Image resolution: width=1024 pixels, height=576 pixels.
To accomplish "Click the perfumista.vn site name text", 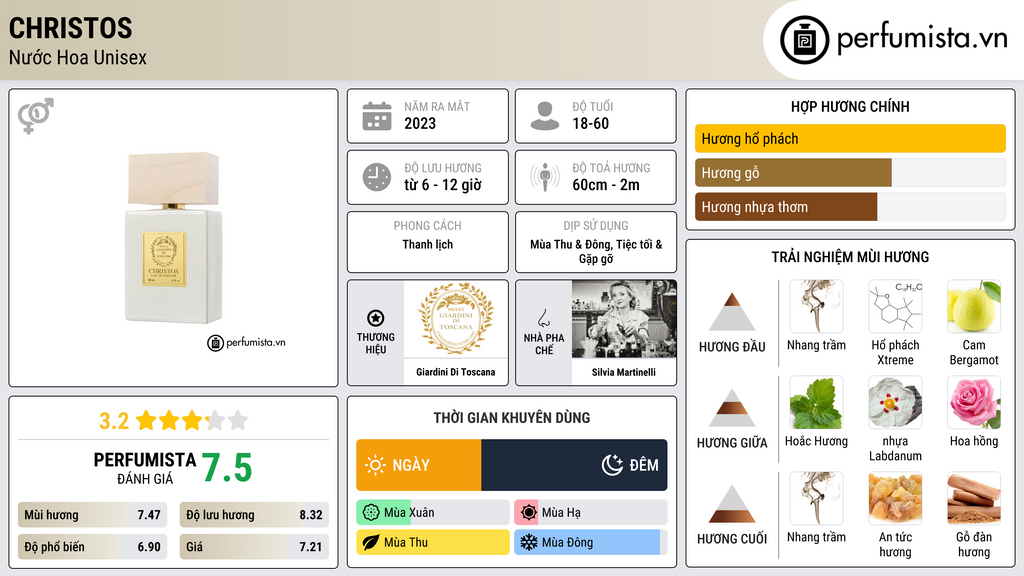I will pyautogui.click(x=922, y=39).
